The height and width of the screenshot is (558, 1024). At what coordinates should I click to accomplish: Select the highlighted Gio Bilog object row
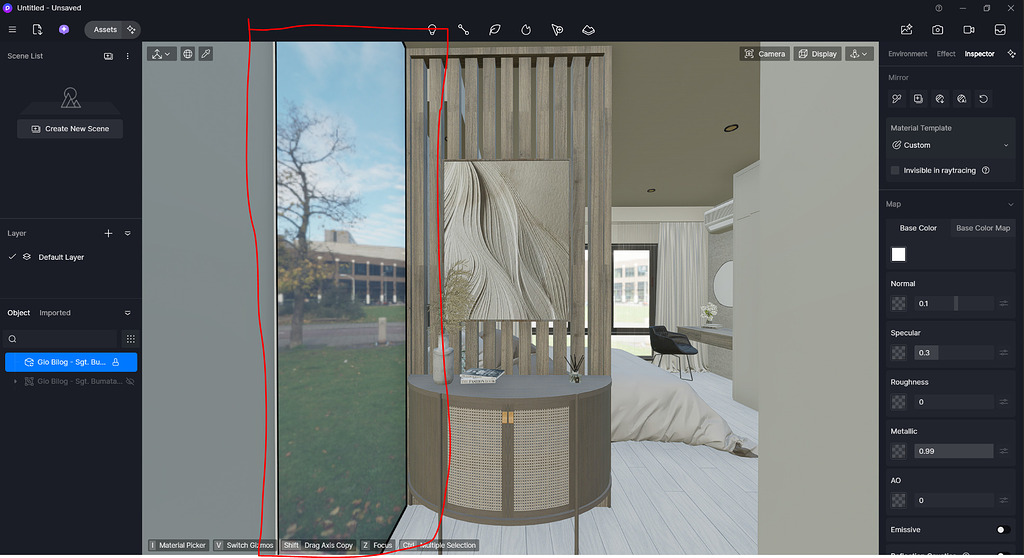[71, 362]
